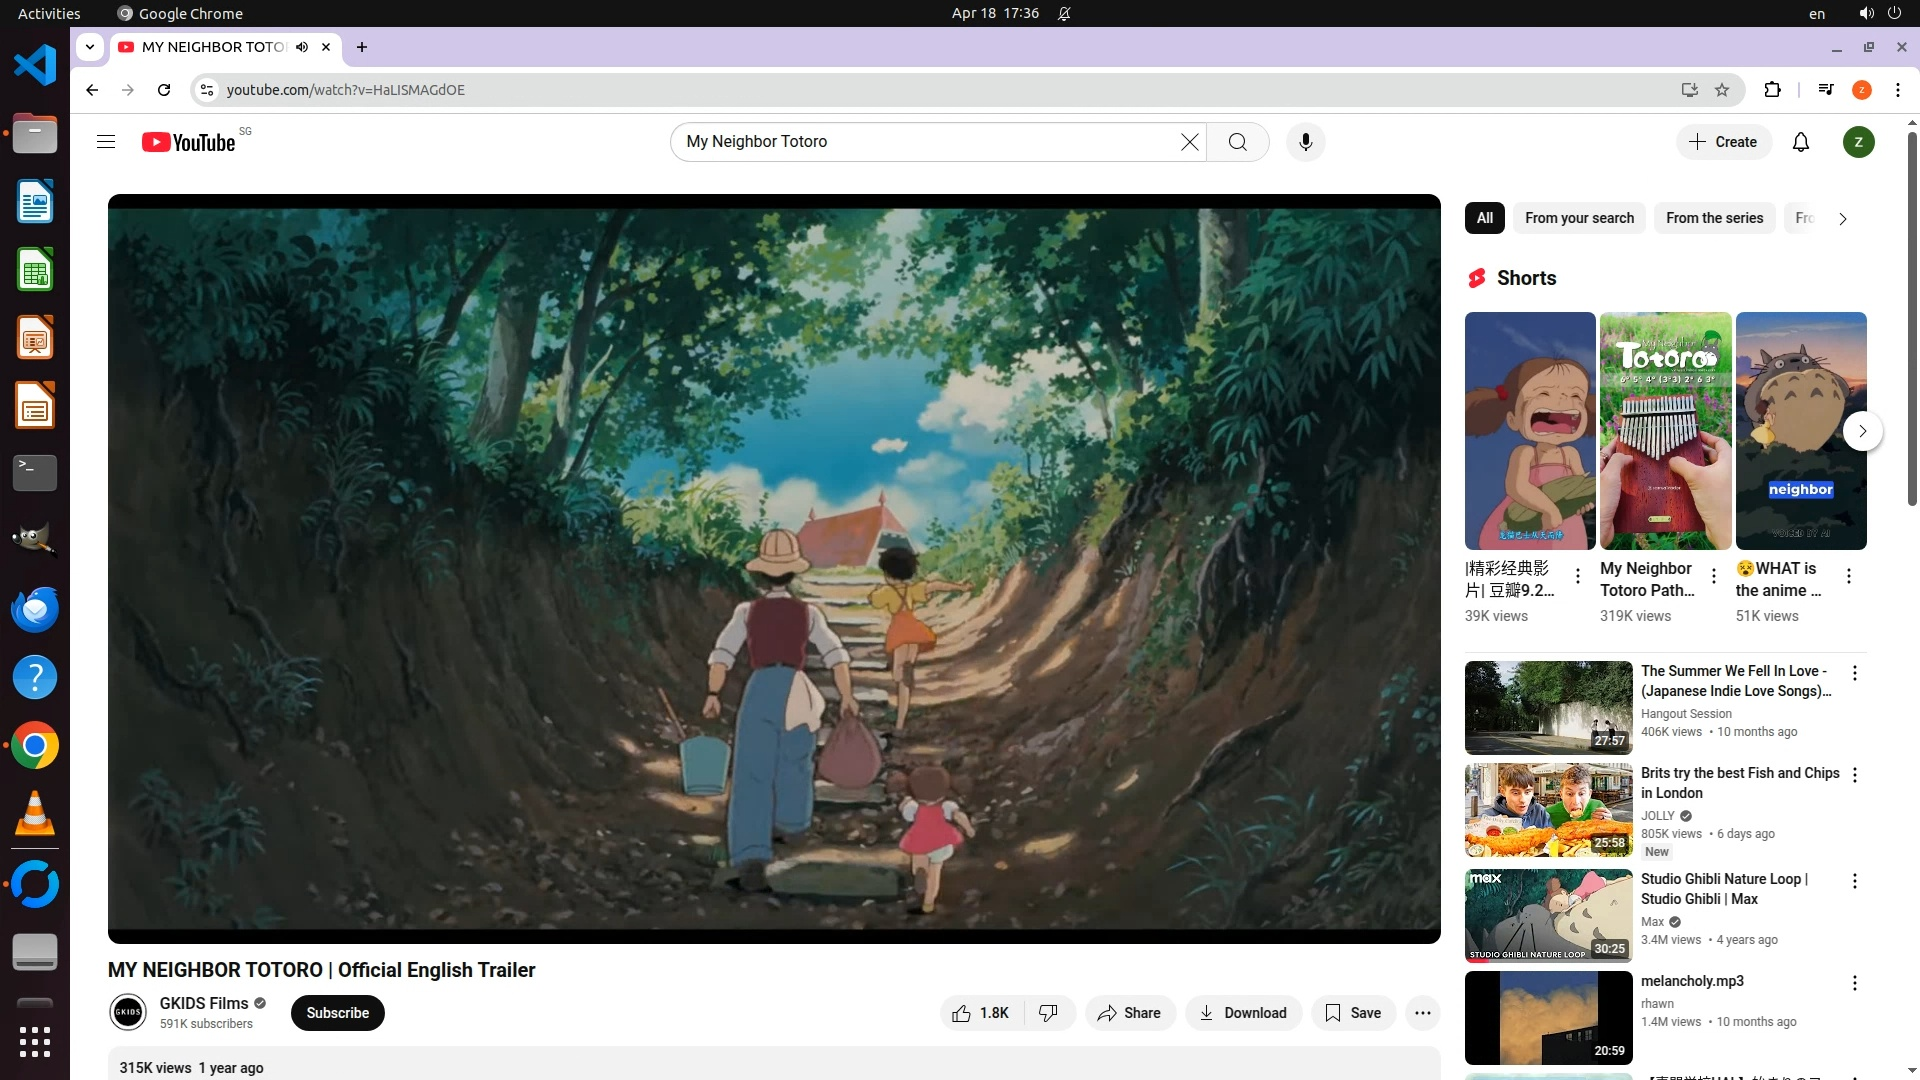Mute the tab via speaker icon

(302, 47)
